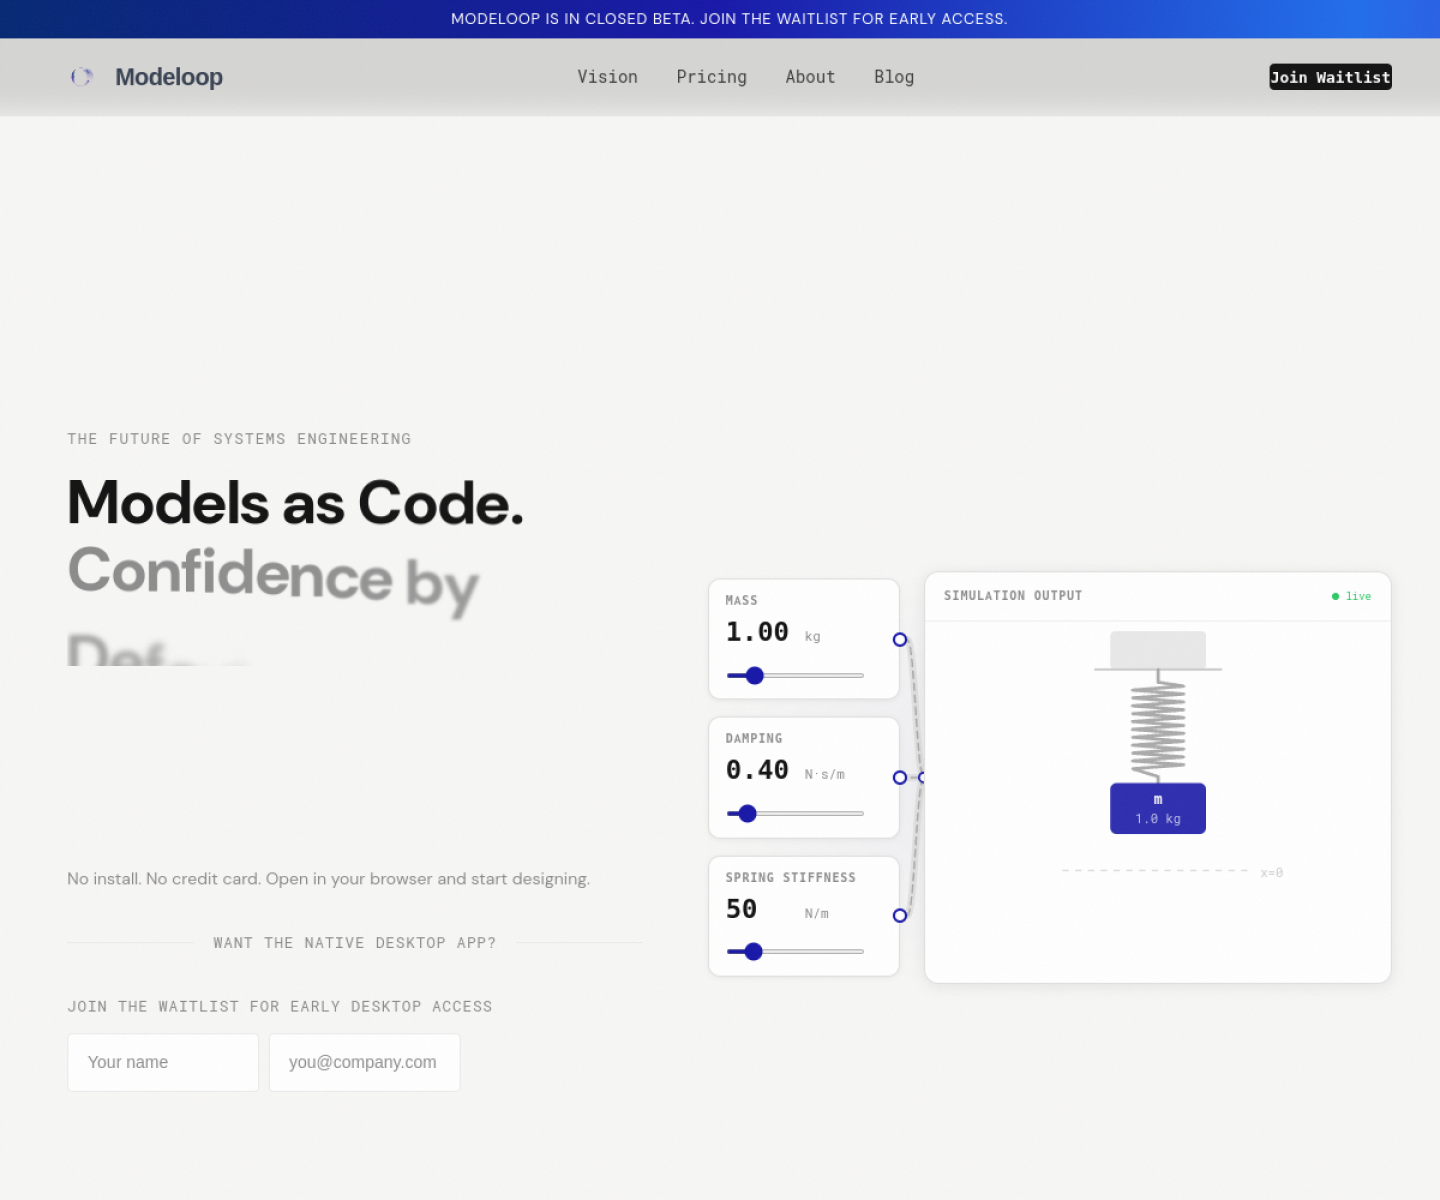
Task: Adjust the Spring Stiffness slider handle
Action: pos(754,952)
